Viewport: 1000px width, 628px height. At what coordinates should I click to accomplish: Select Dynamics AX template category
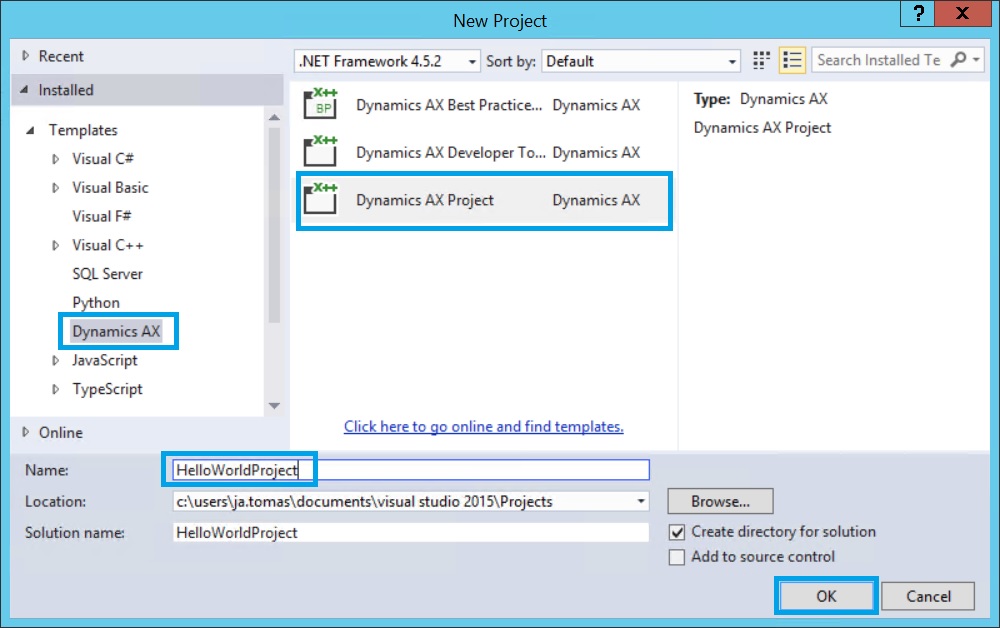(116, 332)
